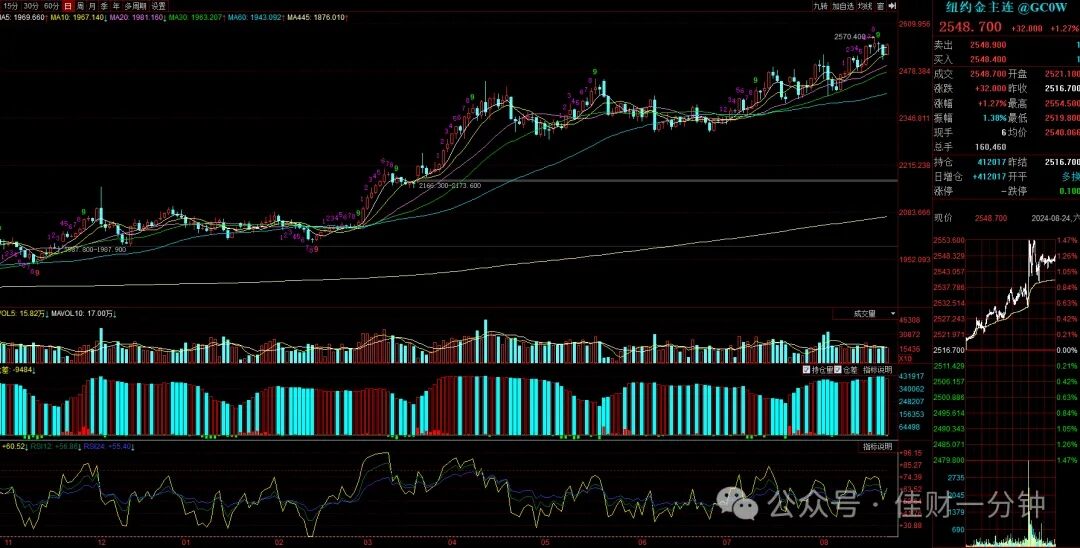
Task: Click the MA5 indicator arrow label
Action: pyautogui.click(x=45, y=17)
